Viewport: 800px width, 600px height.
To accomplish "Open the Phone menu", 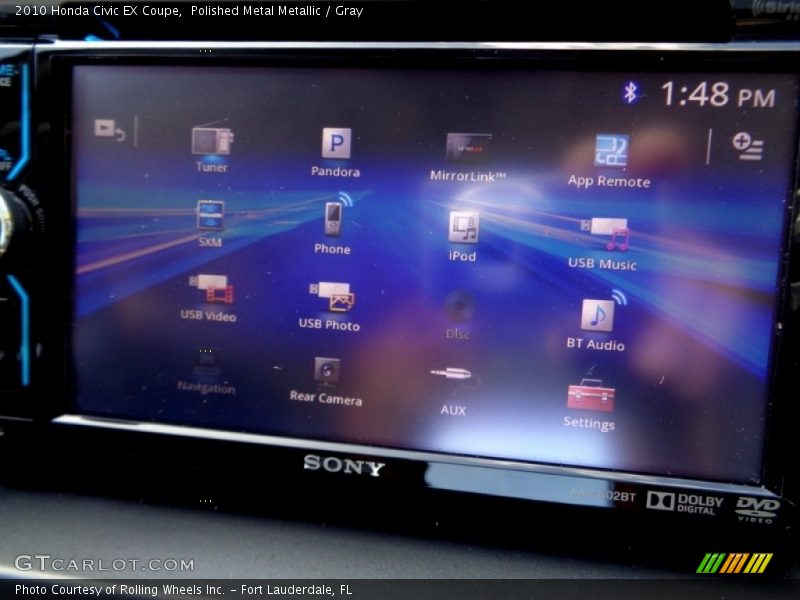I will [333, 224].
